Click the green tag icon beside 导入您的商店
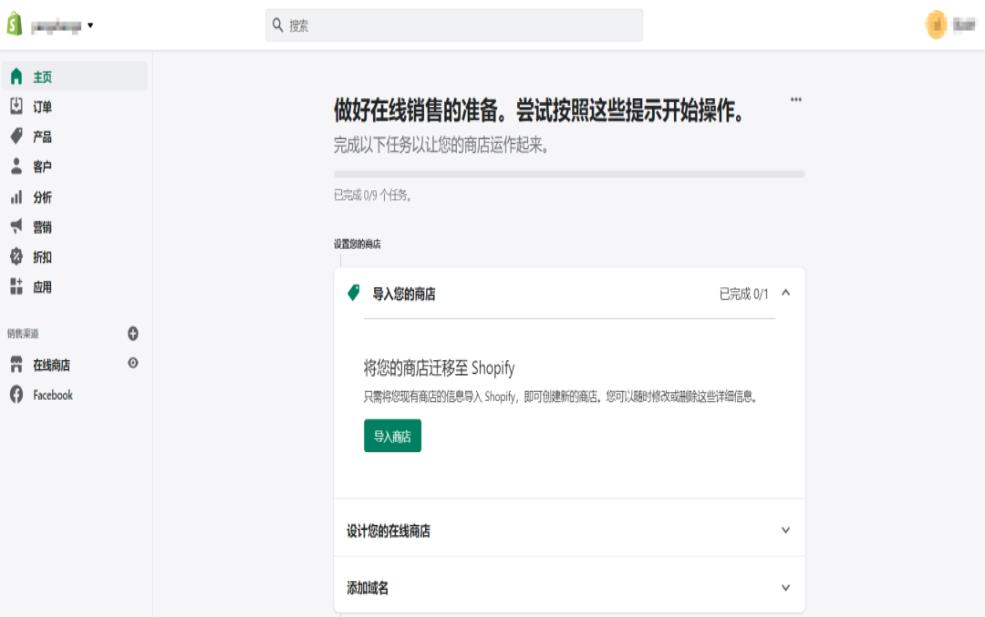 click(x=354, y=293)
